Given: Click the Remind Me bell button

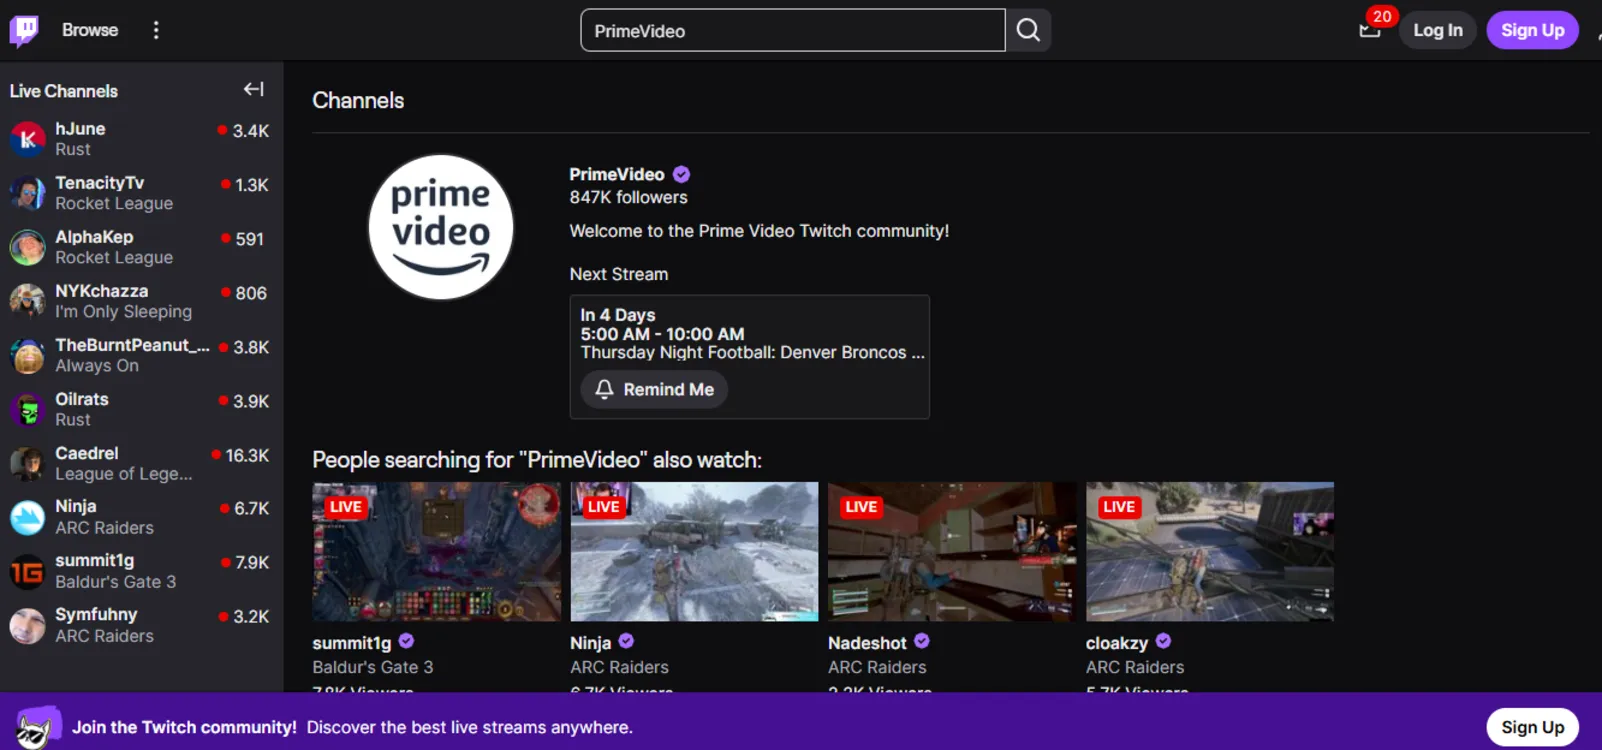Looking at the screenshot, I should (654, 389).
